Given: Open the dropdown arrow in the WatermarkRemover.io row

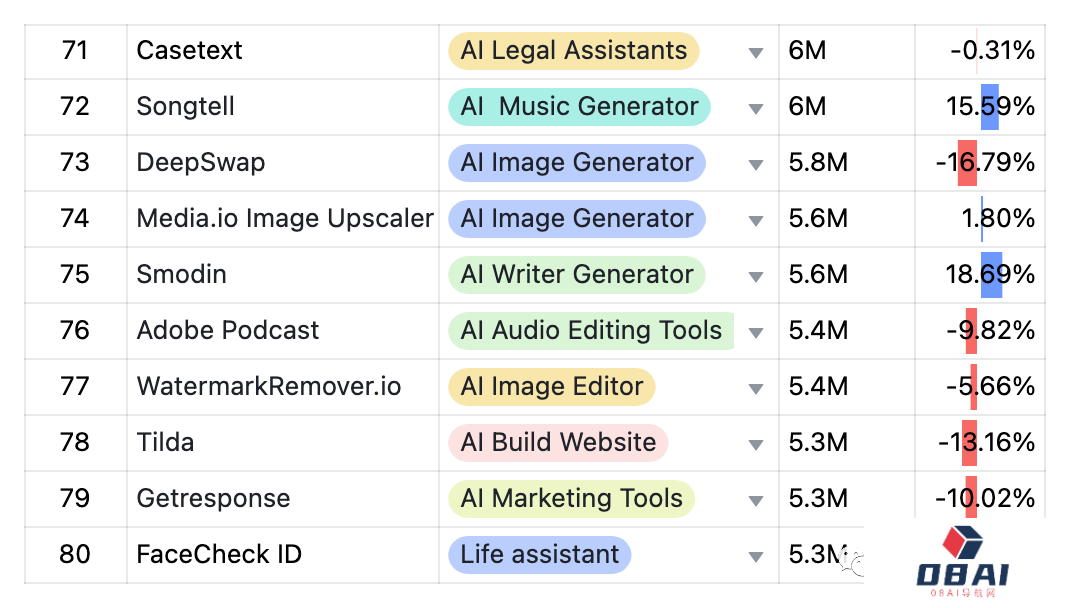Looking at the screenshot, I should 755,388.
